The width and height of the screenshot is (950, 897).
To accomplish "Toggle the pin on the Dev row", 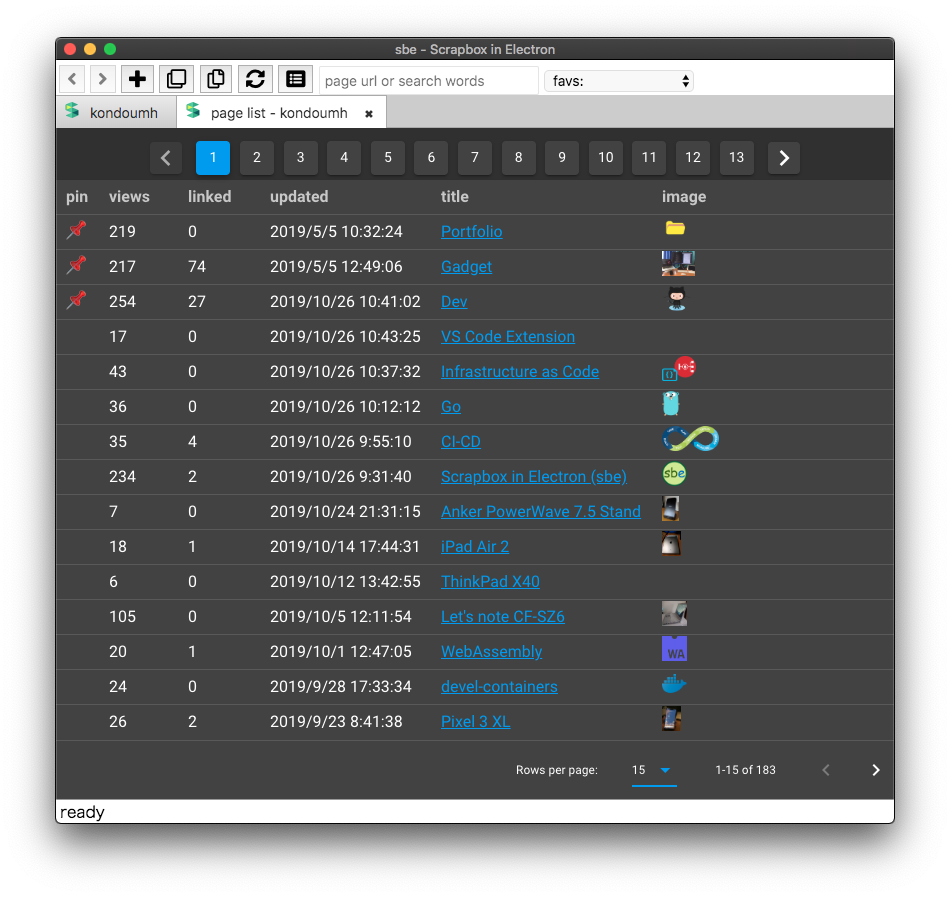I will point(76,301).
